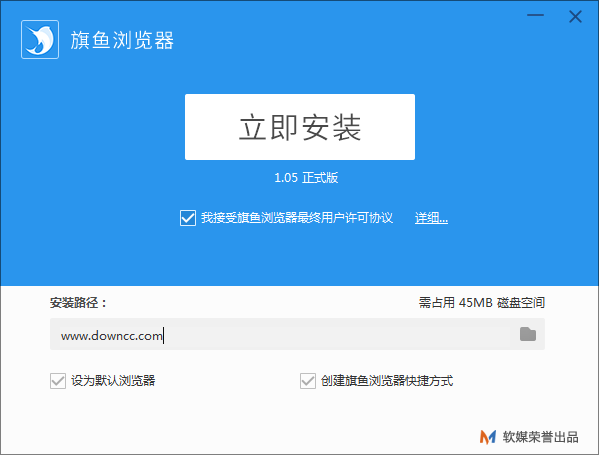This screenshot has height=455, width=599.
Task: Toggle the 设为默认浏览器 checkbox
Action: [58, 381]
